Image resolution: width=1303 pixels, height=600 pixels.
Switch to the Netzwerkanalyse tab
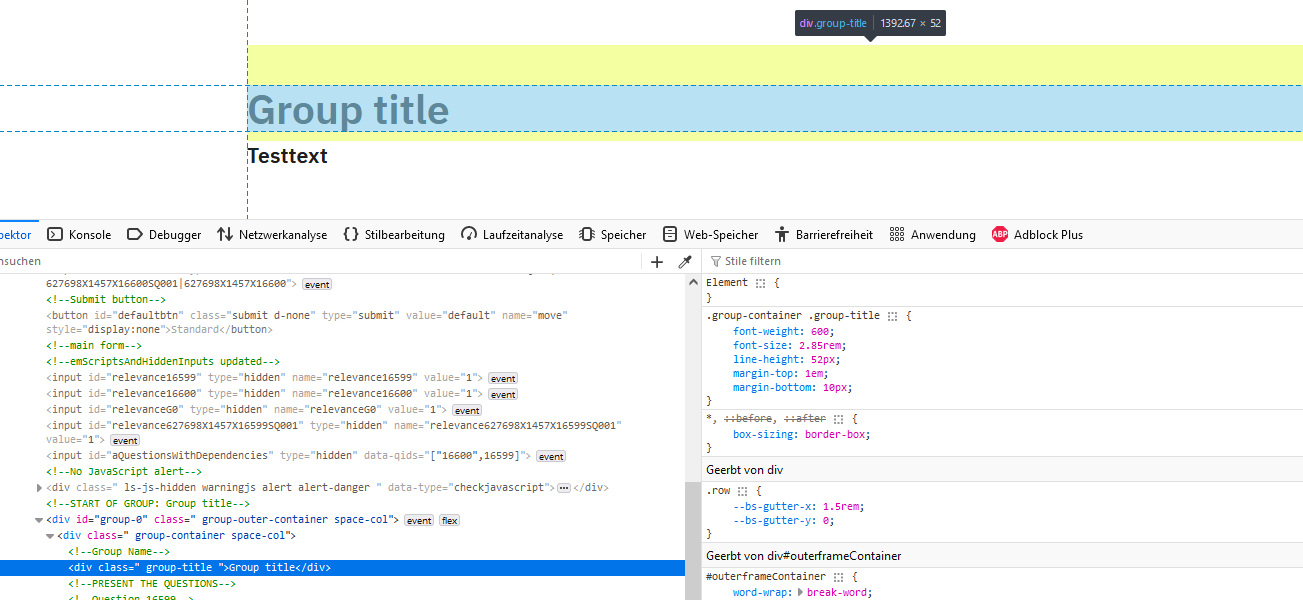[272, 235]
